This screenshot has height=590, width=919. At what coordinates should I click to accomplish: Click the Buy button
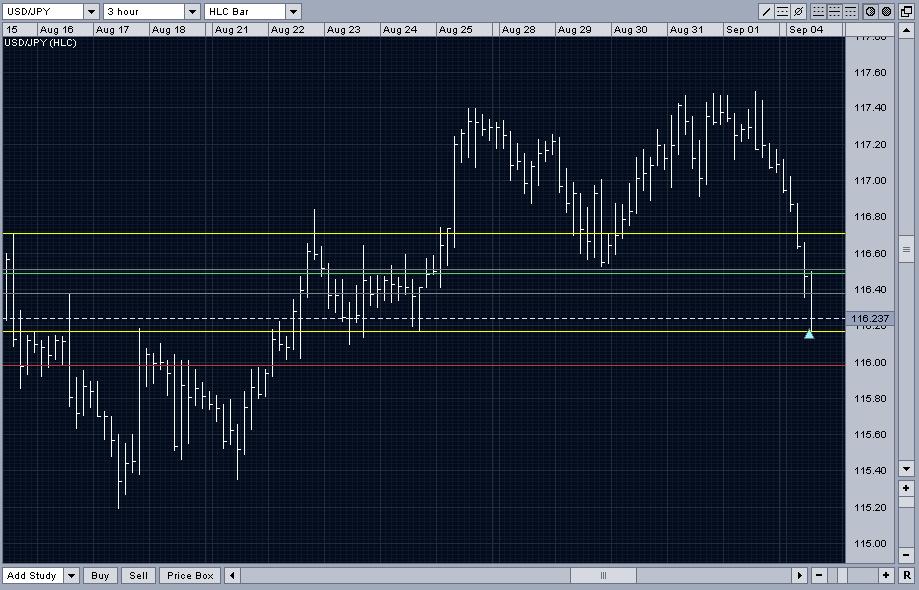100,575
